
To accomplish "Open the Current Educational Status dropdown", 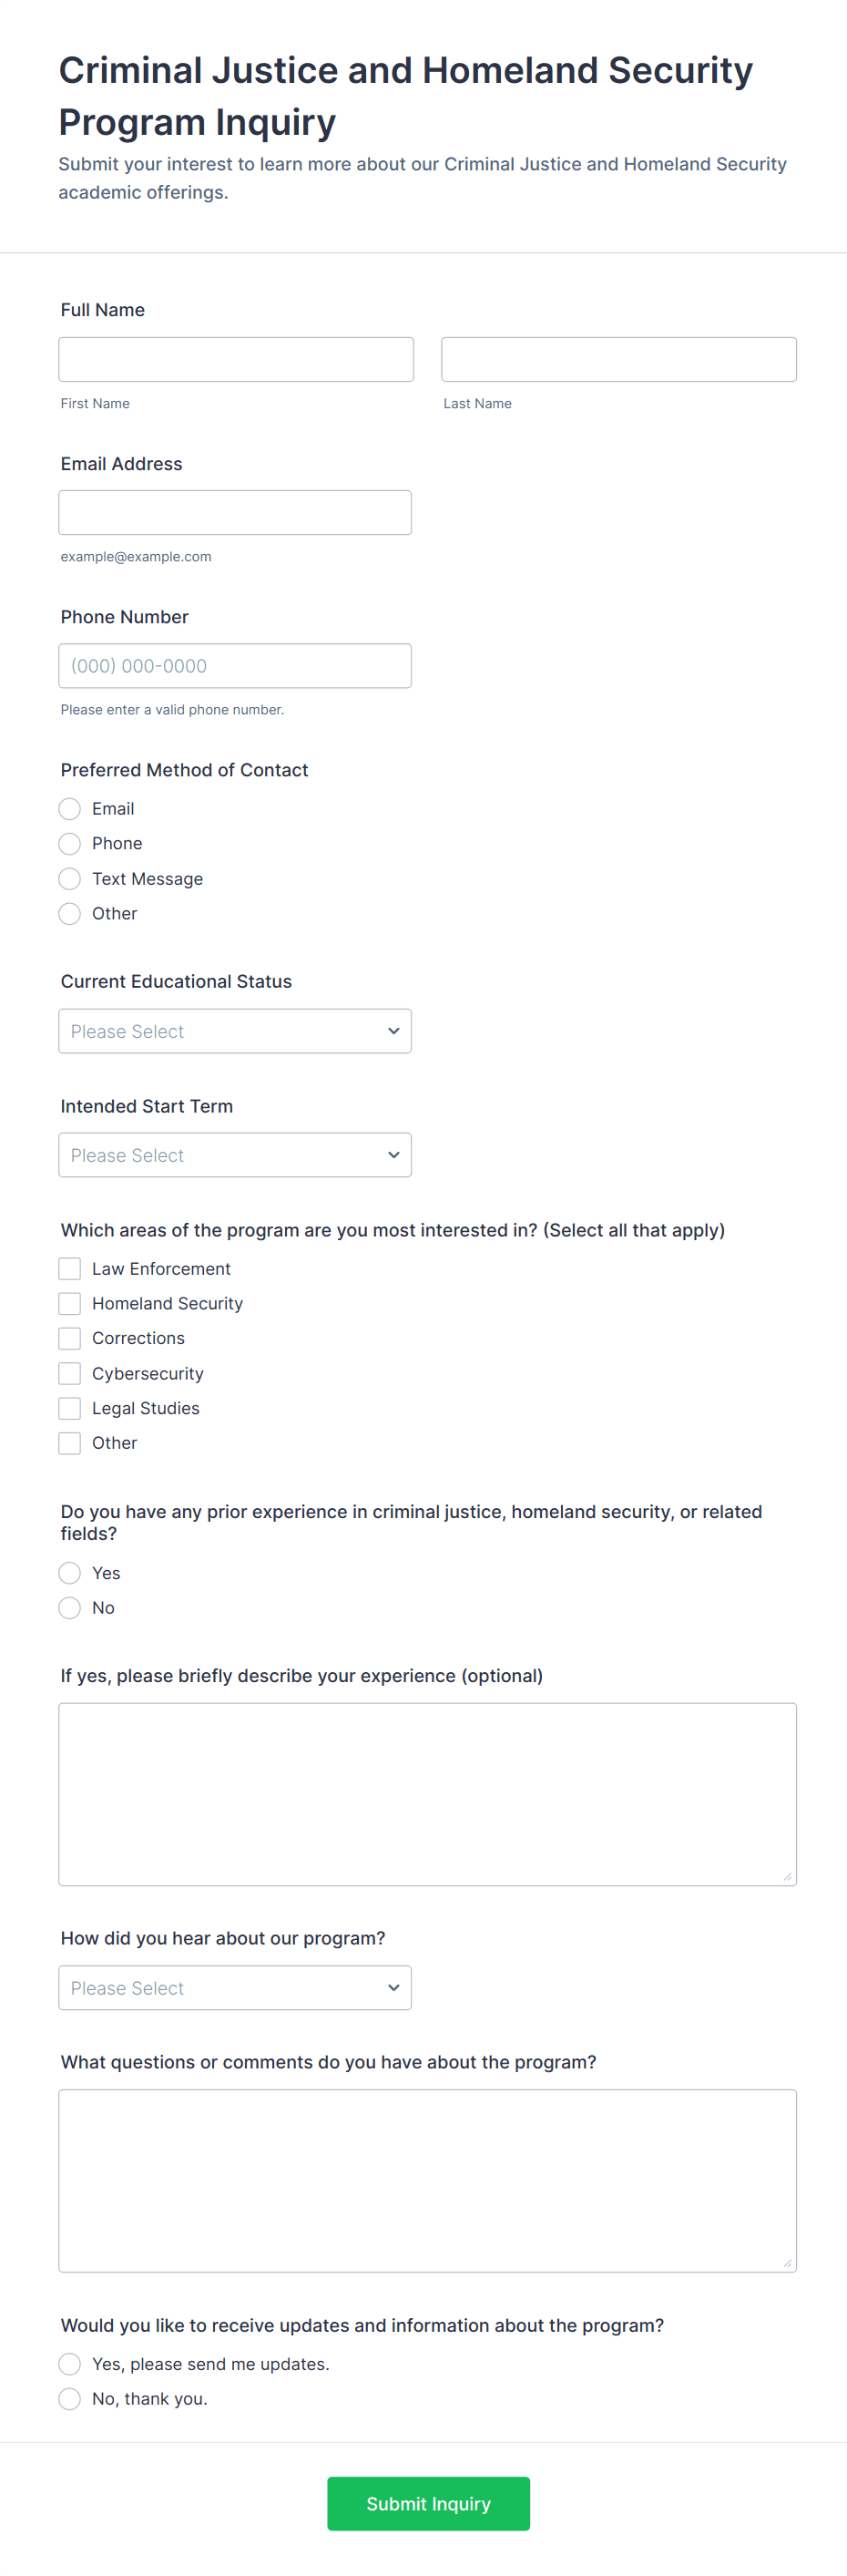I will click(235, 1030).
